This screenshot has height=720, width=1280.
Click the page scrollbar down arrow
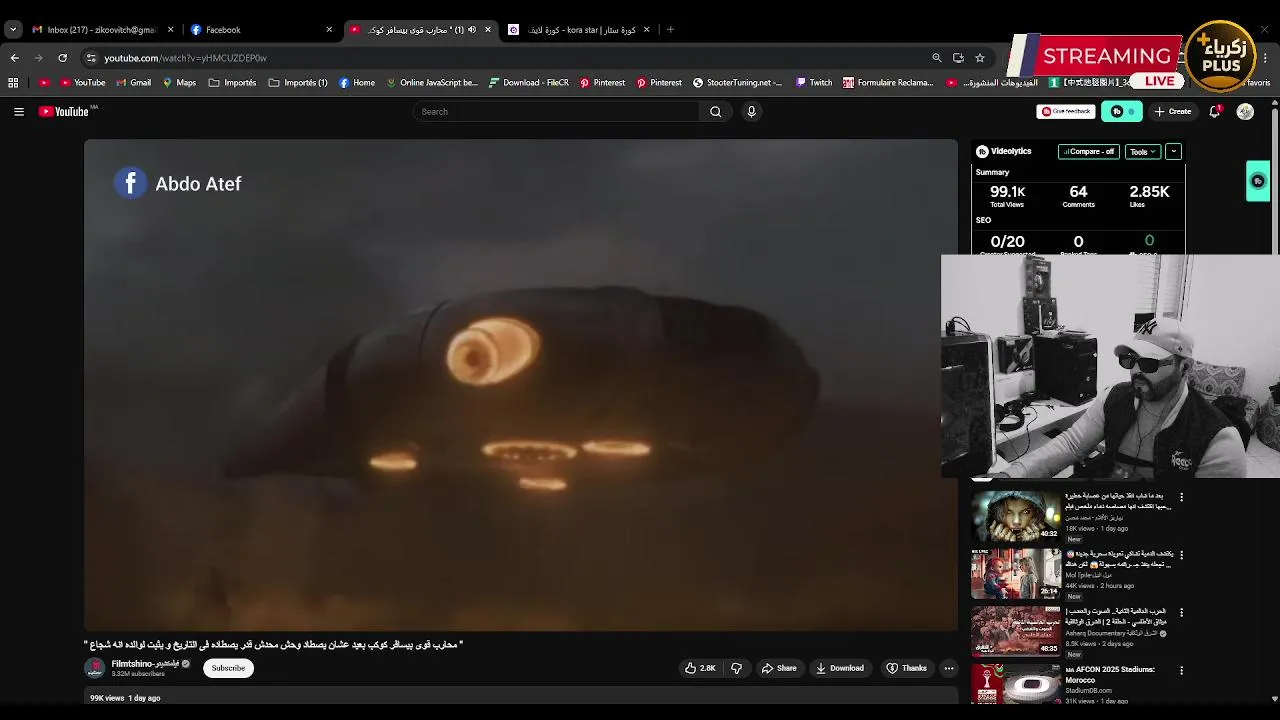pos(1274,698)
